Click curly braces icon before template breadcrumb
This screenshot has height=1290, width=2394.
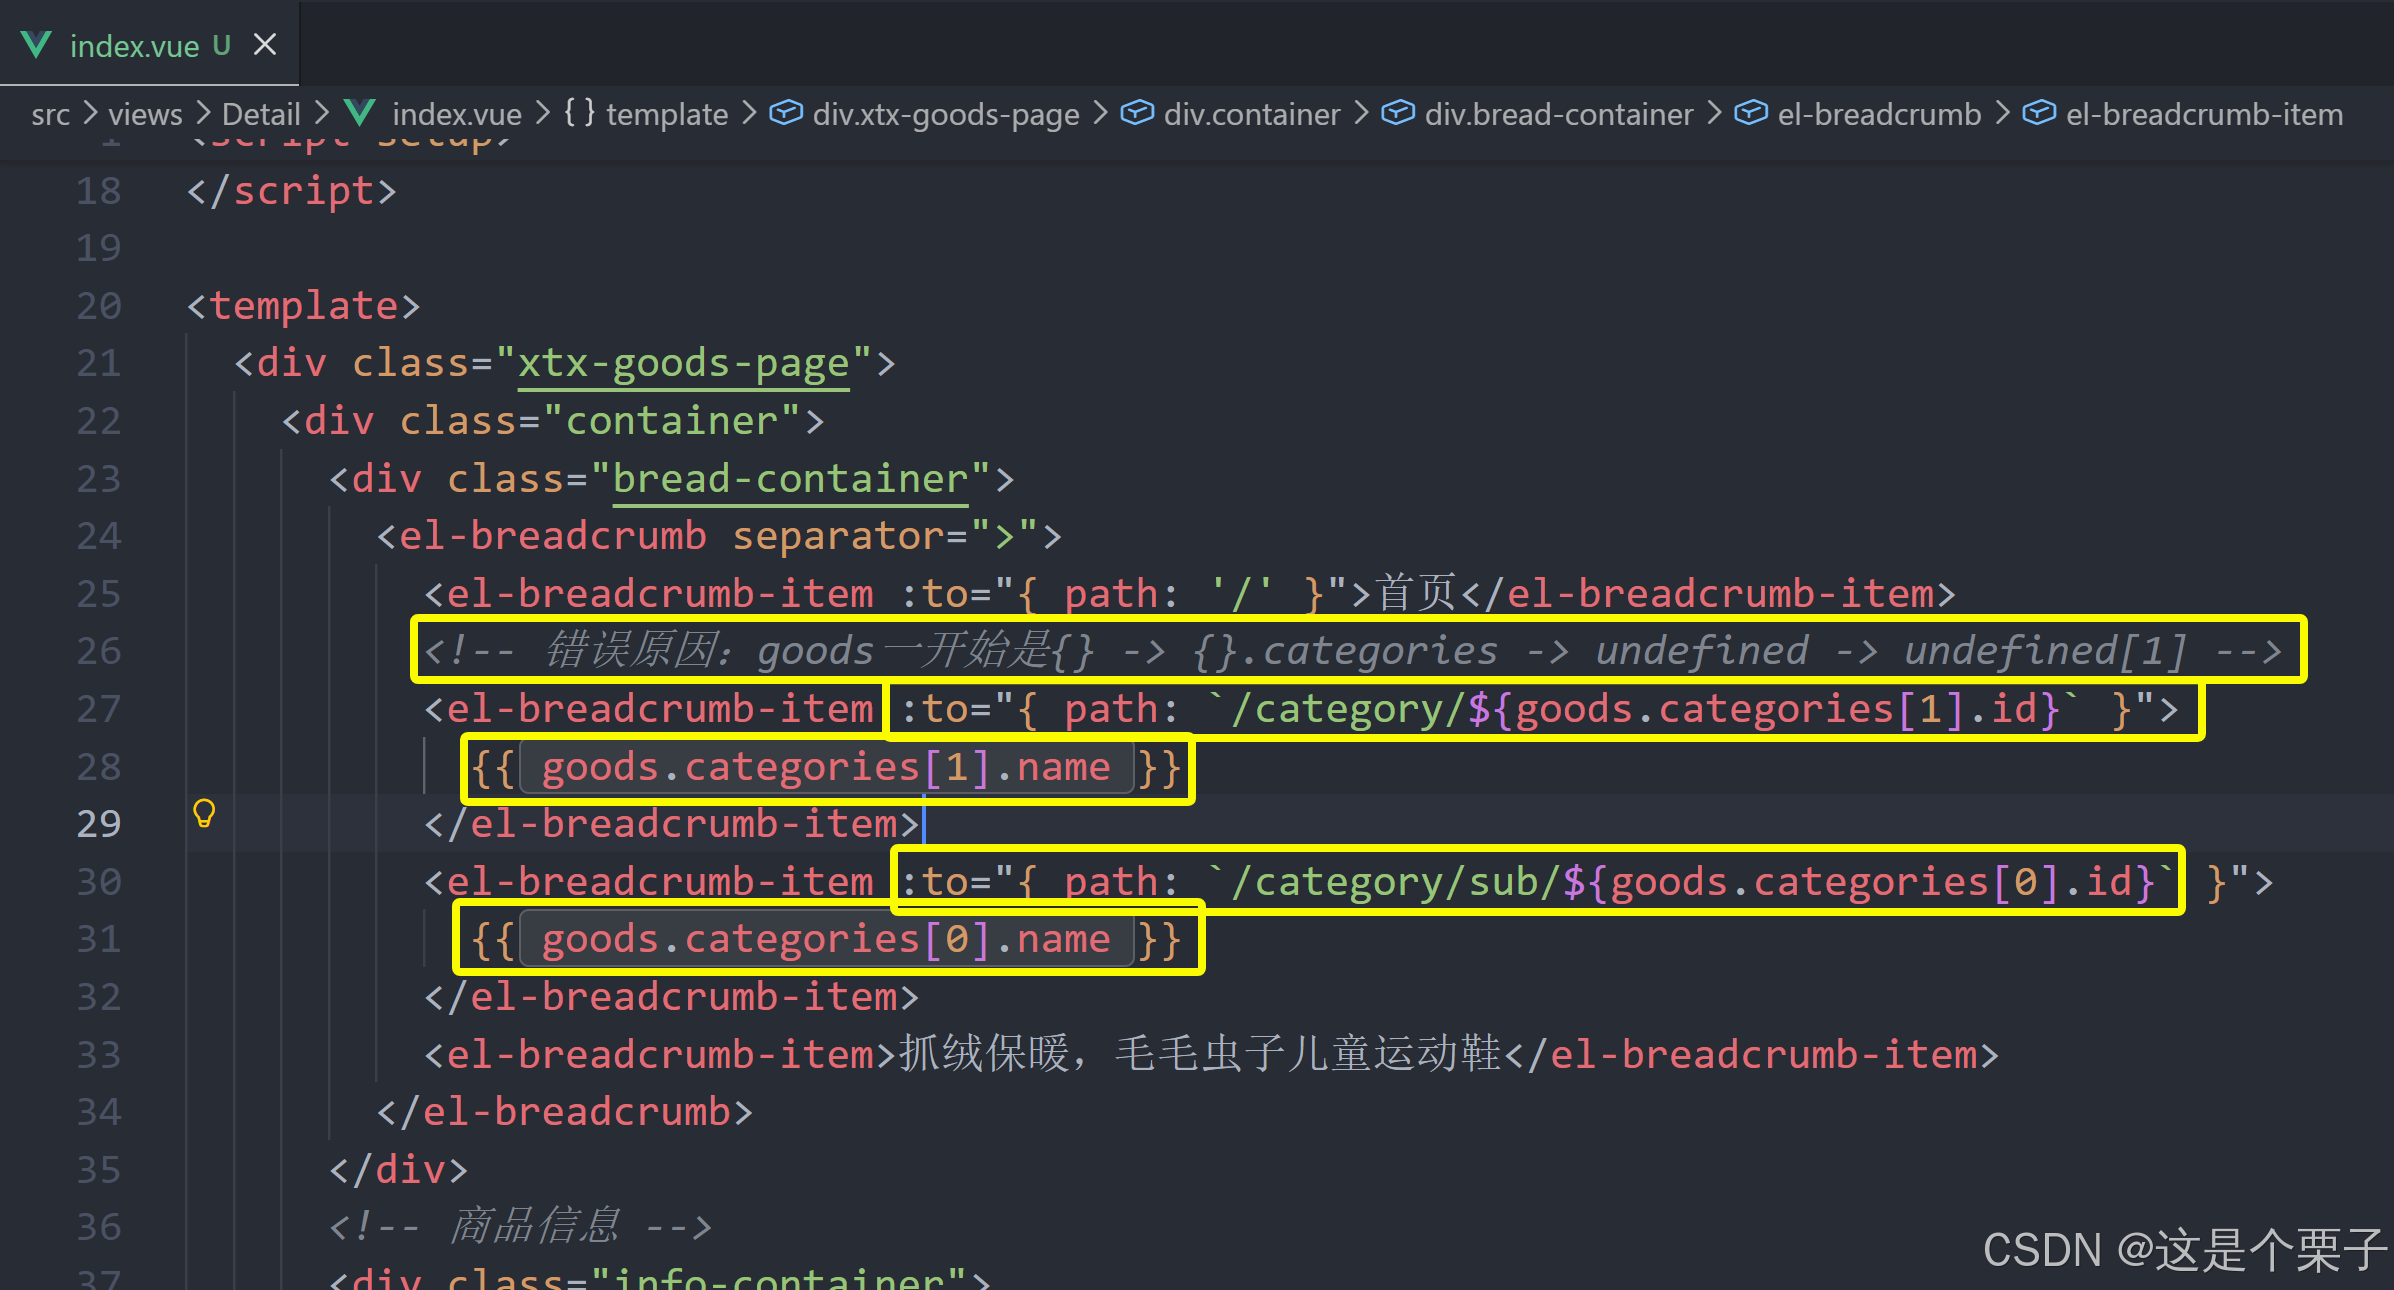579,112
